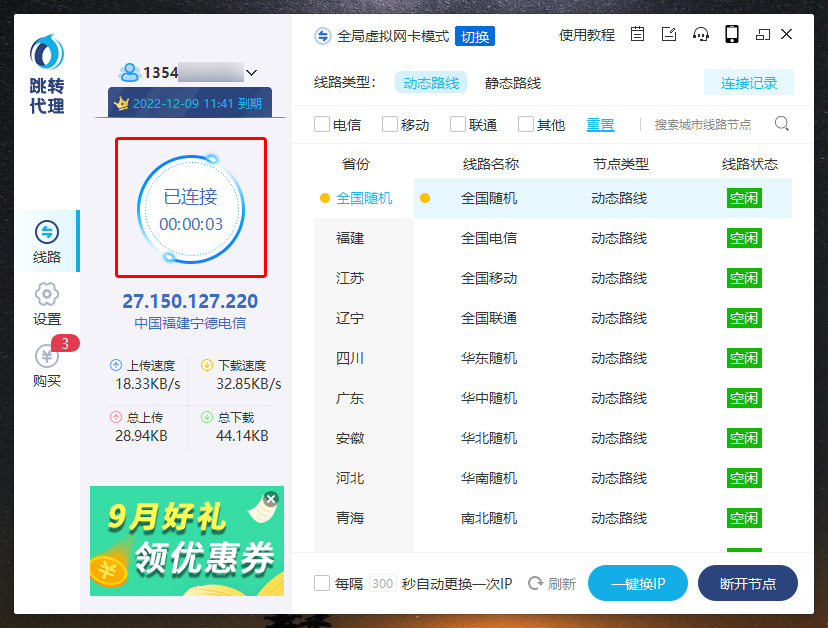Close the 9月好礼 coupon ad banner
The image size is (828, 628).
point(271,498)
